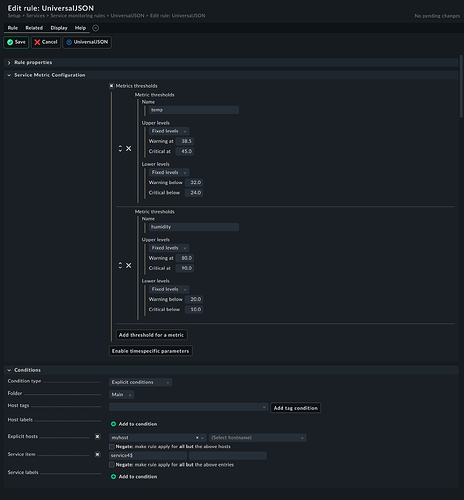Open humidity Upper levels Fixed levels dropdown
Image resolution: width=464 pixels, height=500 pixels.
[x=169, y=248]
